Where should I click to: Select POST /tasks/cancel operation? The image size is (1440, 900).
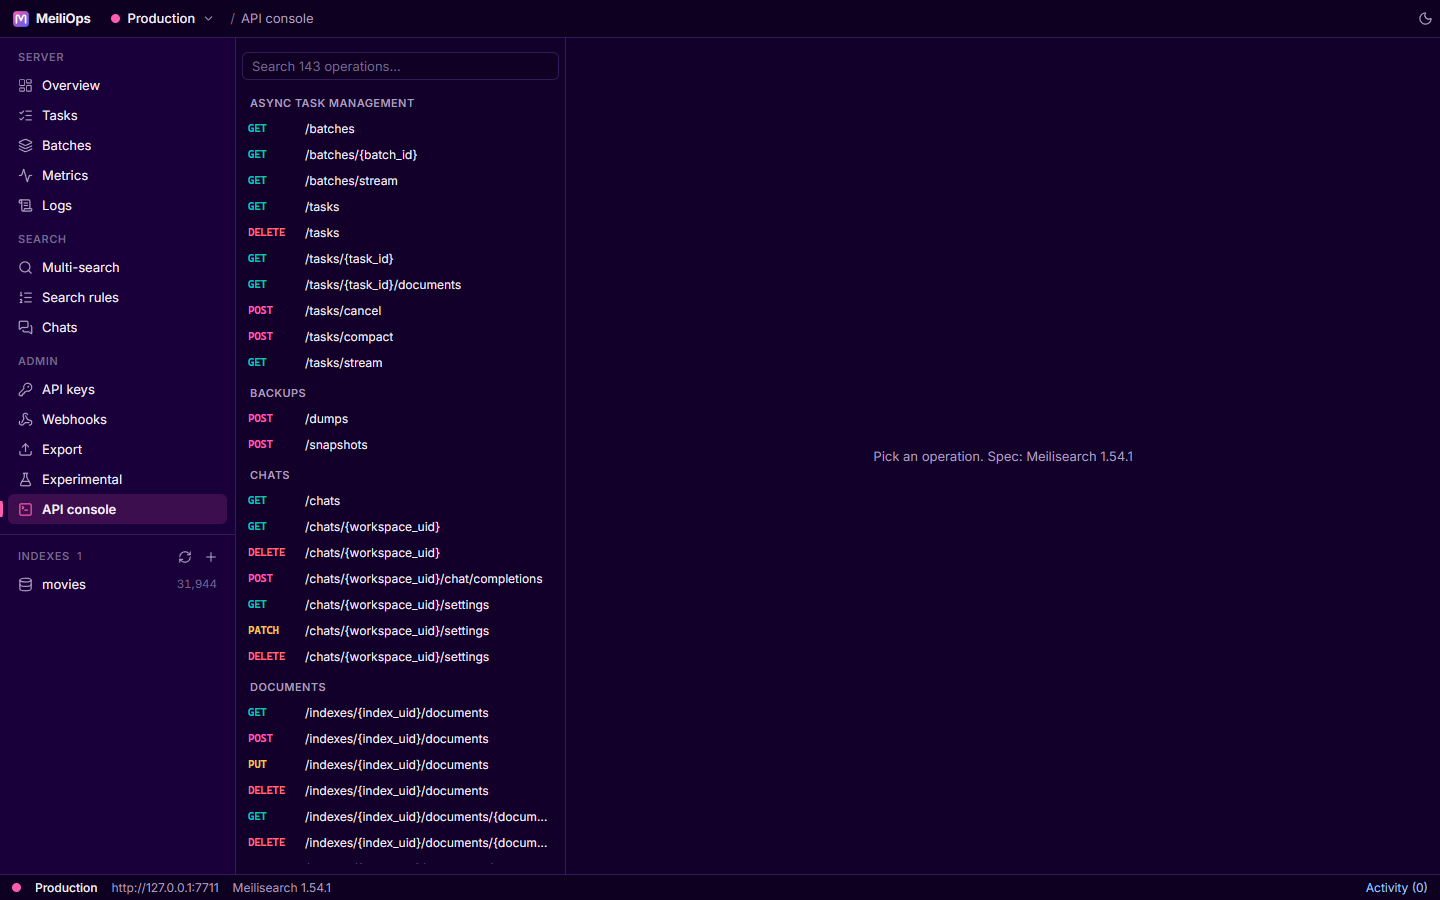pos(400,310)
